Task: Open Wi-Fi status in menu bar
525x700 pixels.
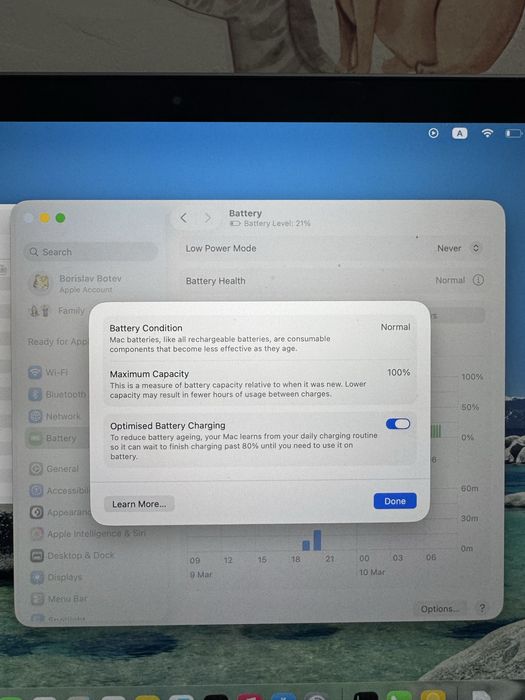Action: (x=487, y=133)
